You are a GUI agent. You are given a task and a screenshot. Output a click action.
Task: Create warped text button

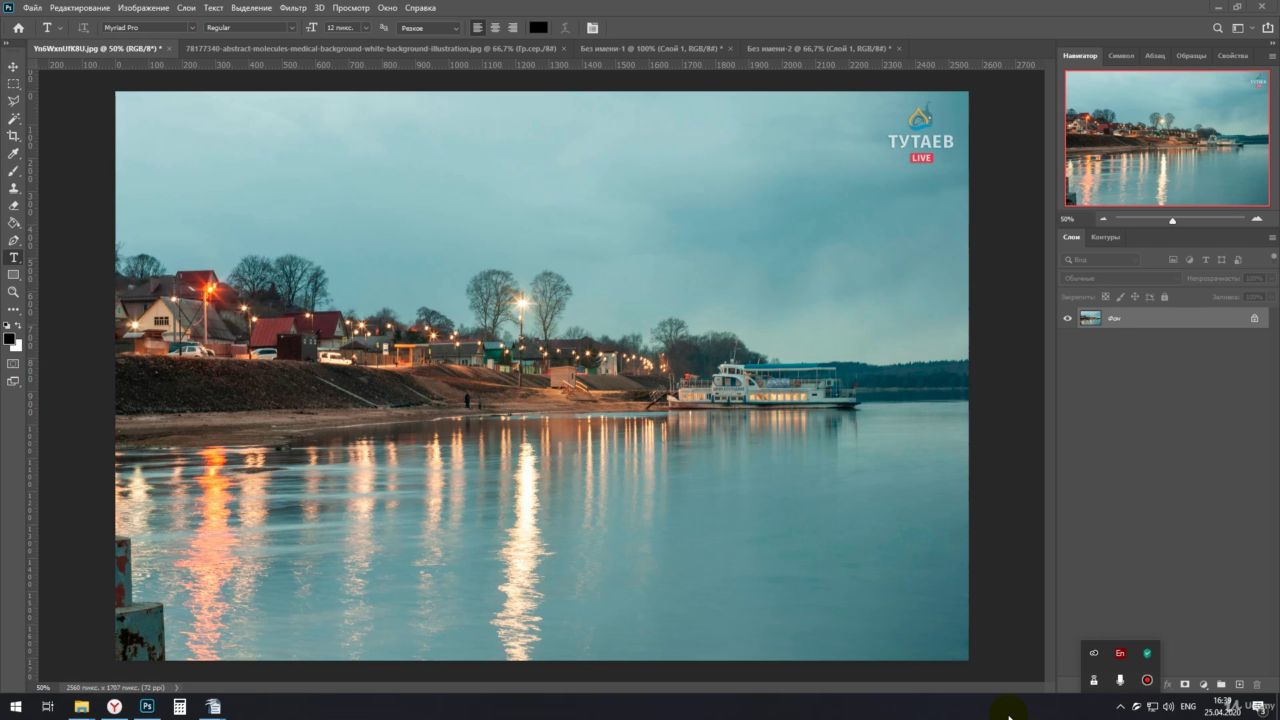click(x=566, y=28)
